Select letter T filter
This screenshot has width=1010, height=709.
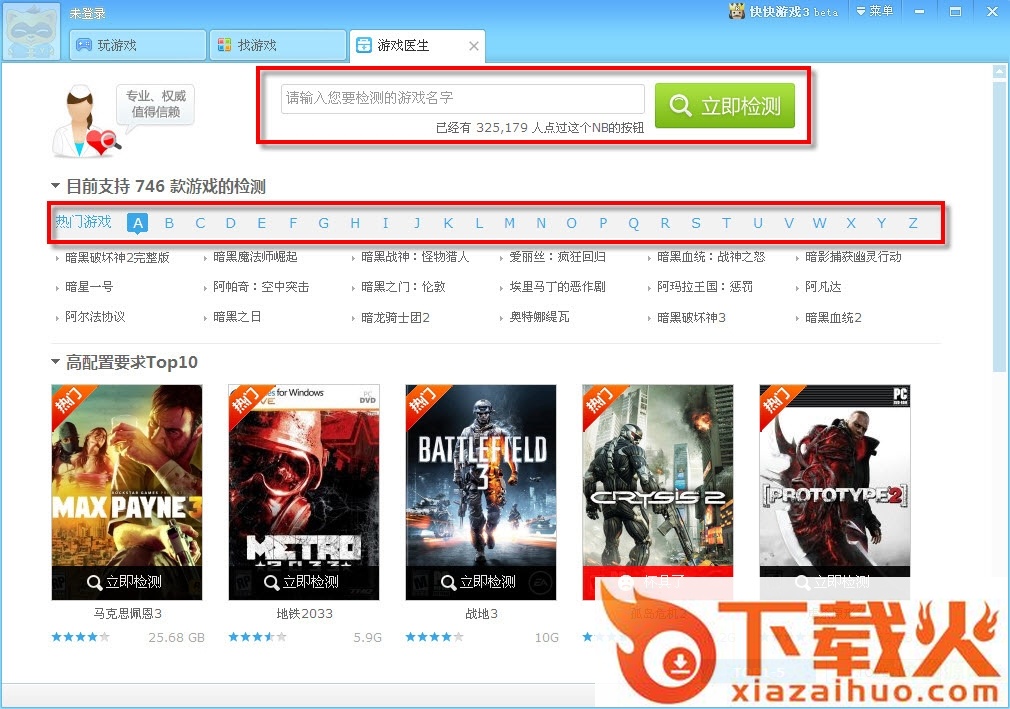[727, 223]
